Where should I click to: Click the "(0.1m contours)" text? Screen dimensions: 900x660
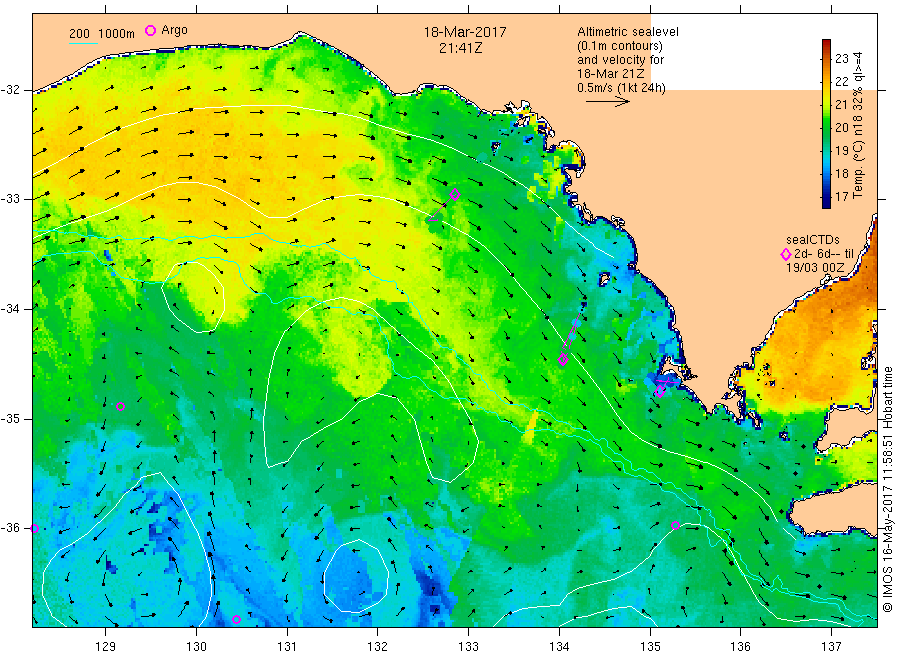pyautogui.click(x=619, y=46)
